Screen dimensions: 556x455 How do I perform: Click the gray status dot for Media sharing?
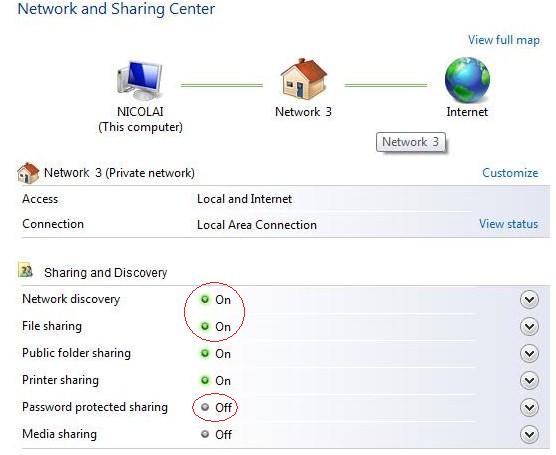(x=205, y=434)
